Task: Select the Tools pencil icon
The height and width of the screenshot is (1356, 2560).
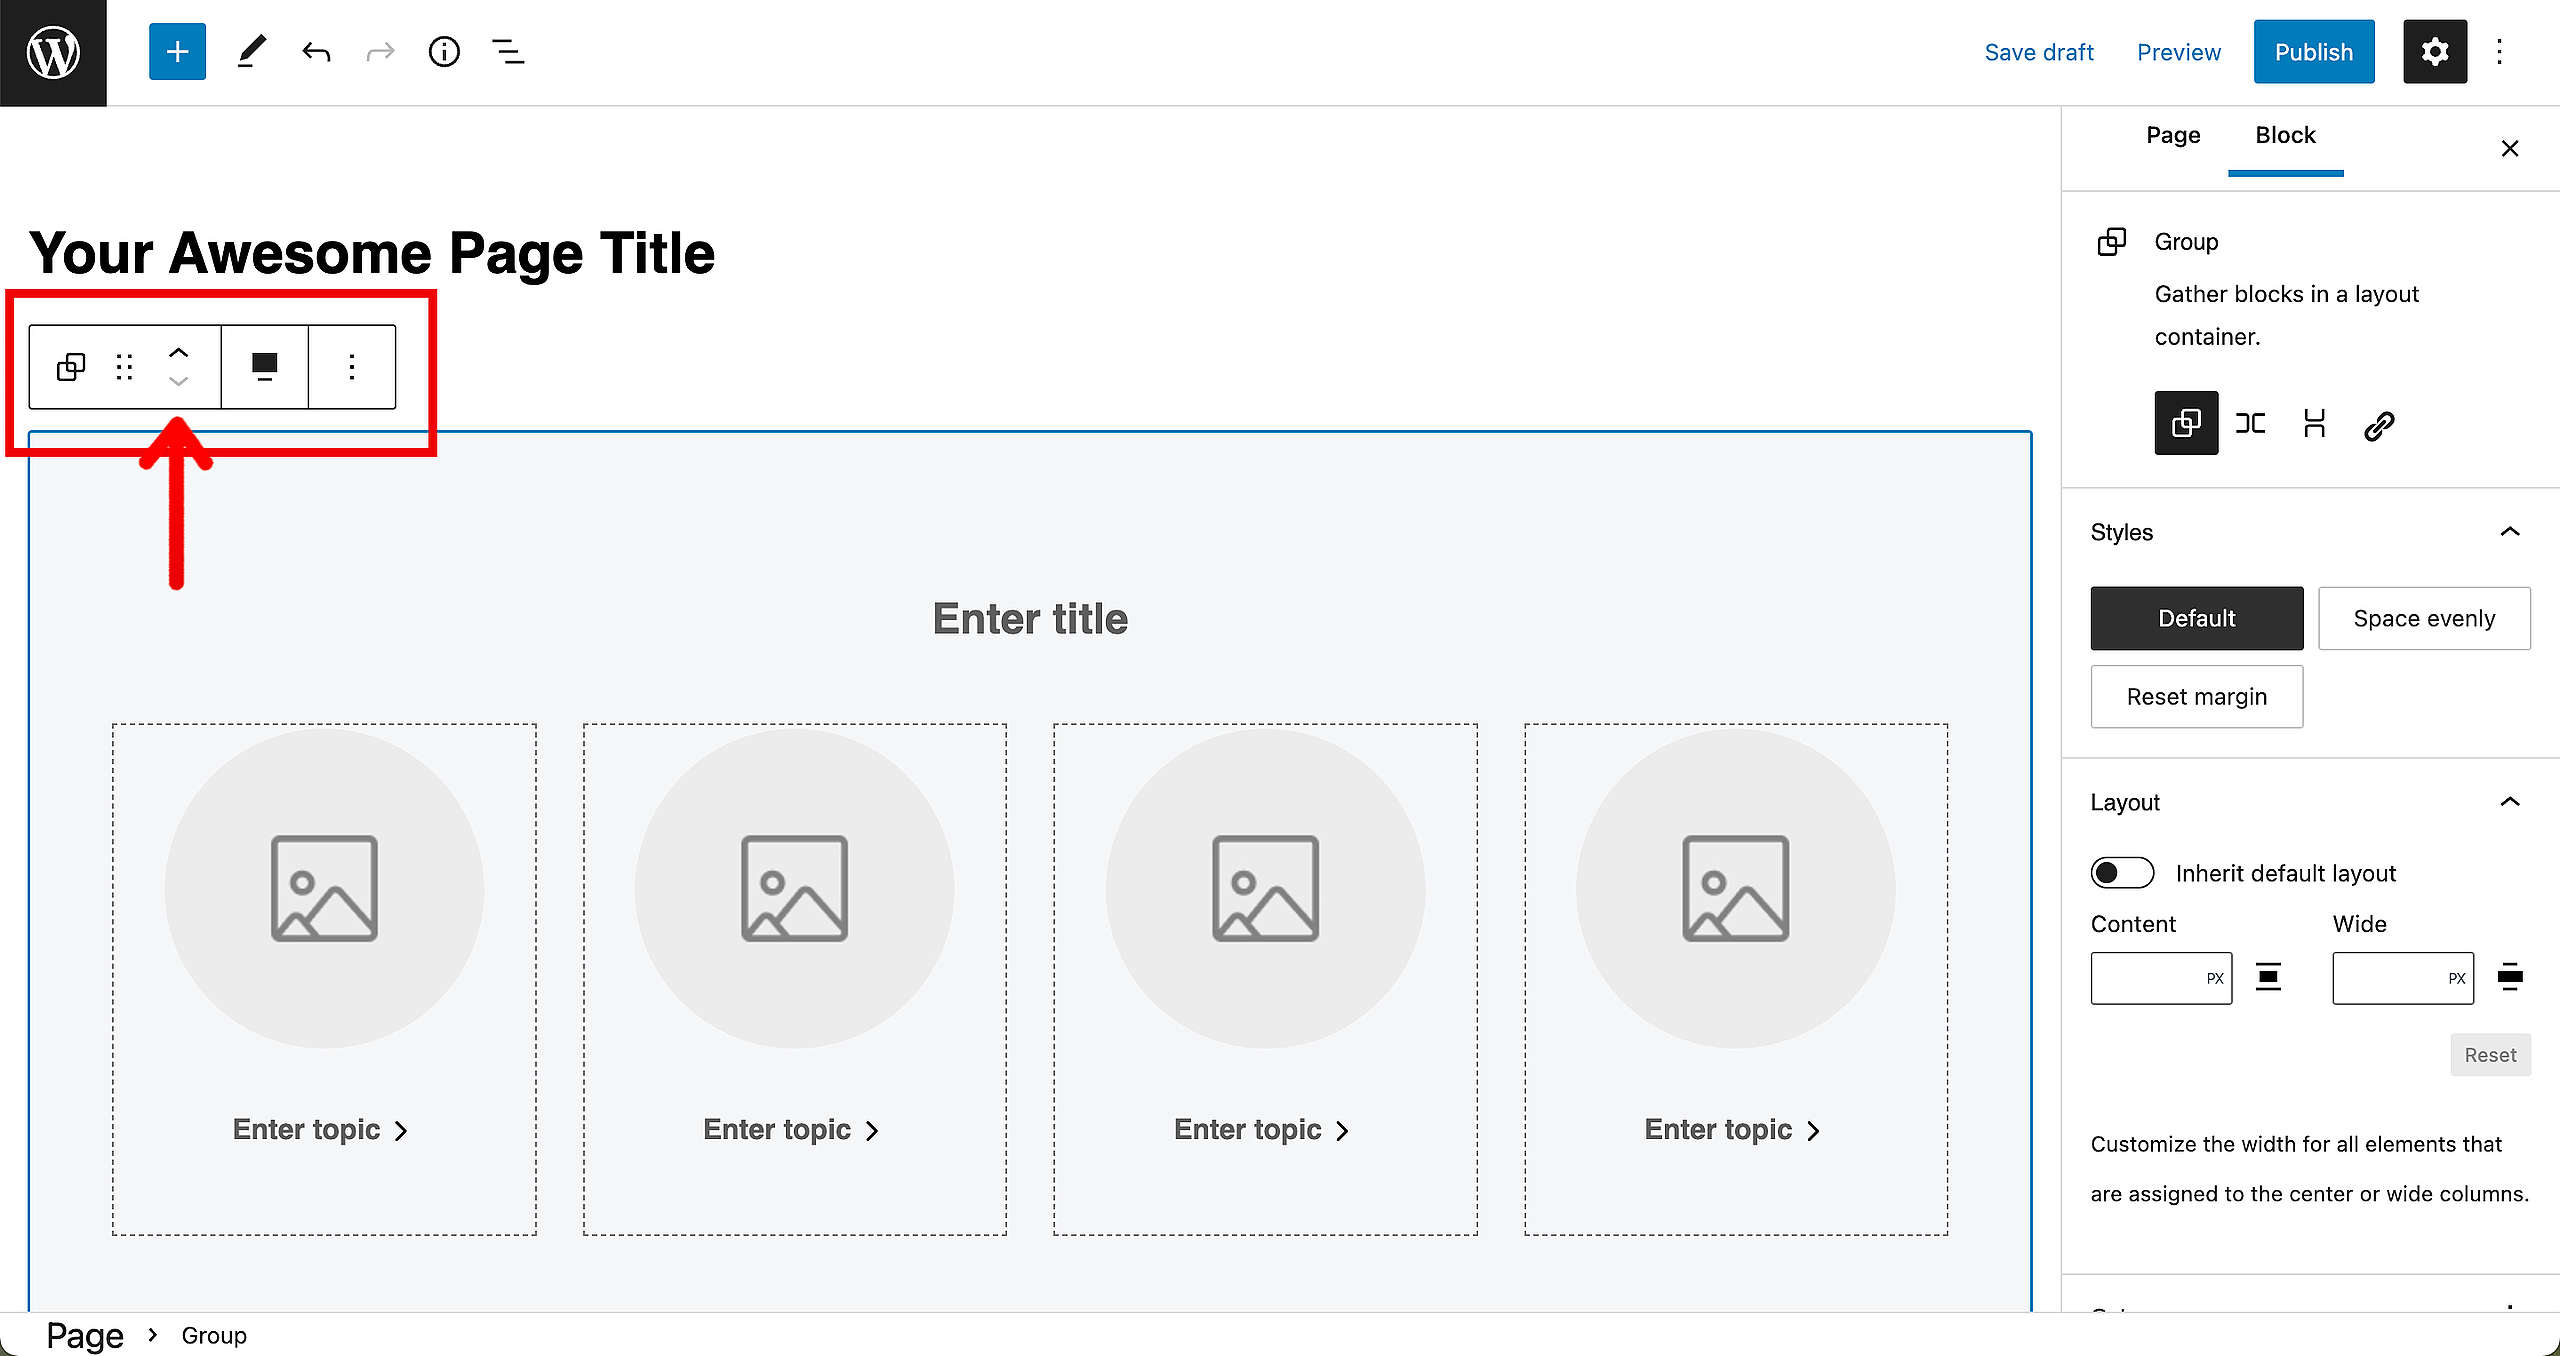Action: pyautogui.click(x=251, y=52)
